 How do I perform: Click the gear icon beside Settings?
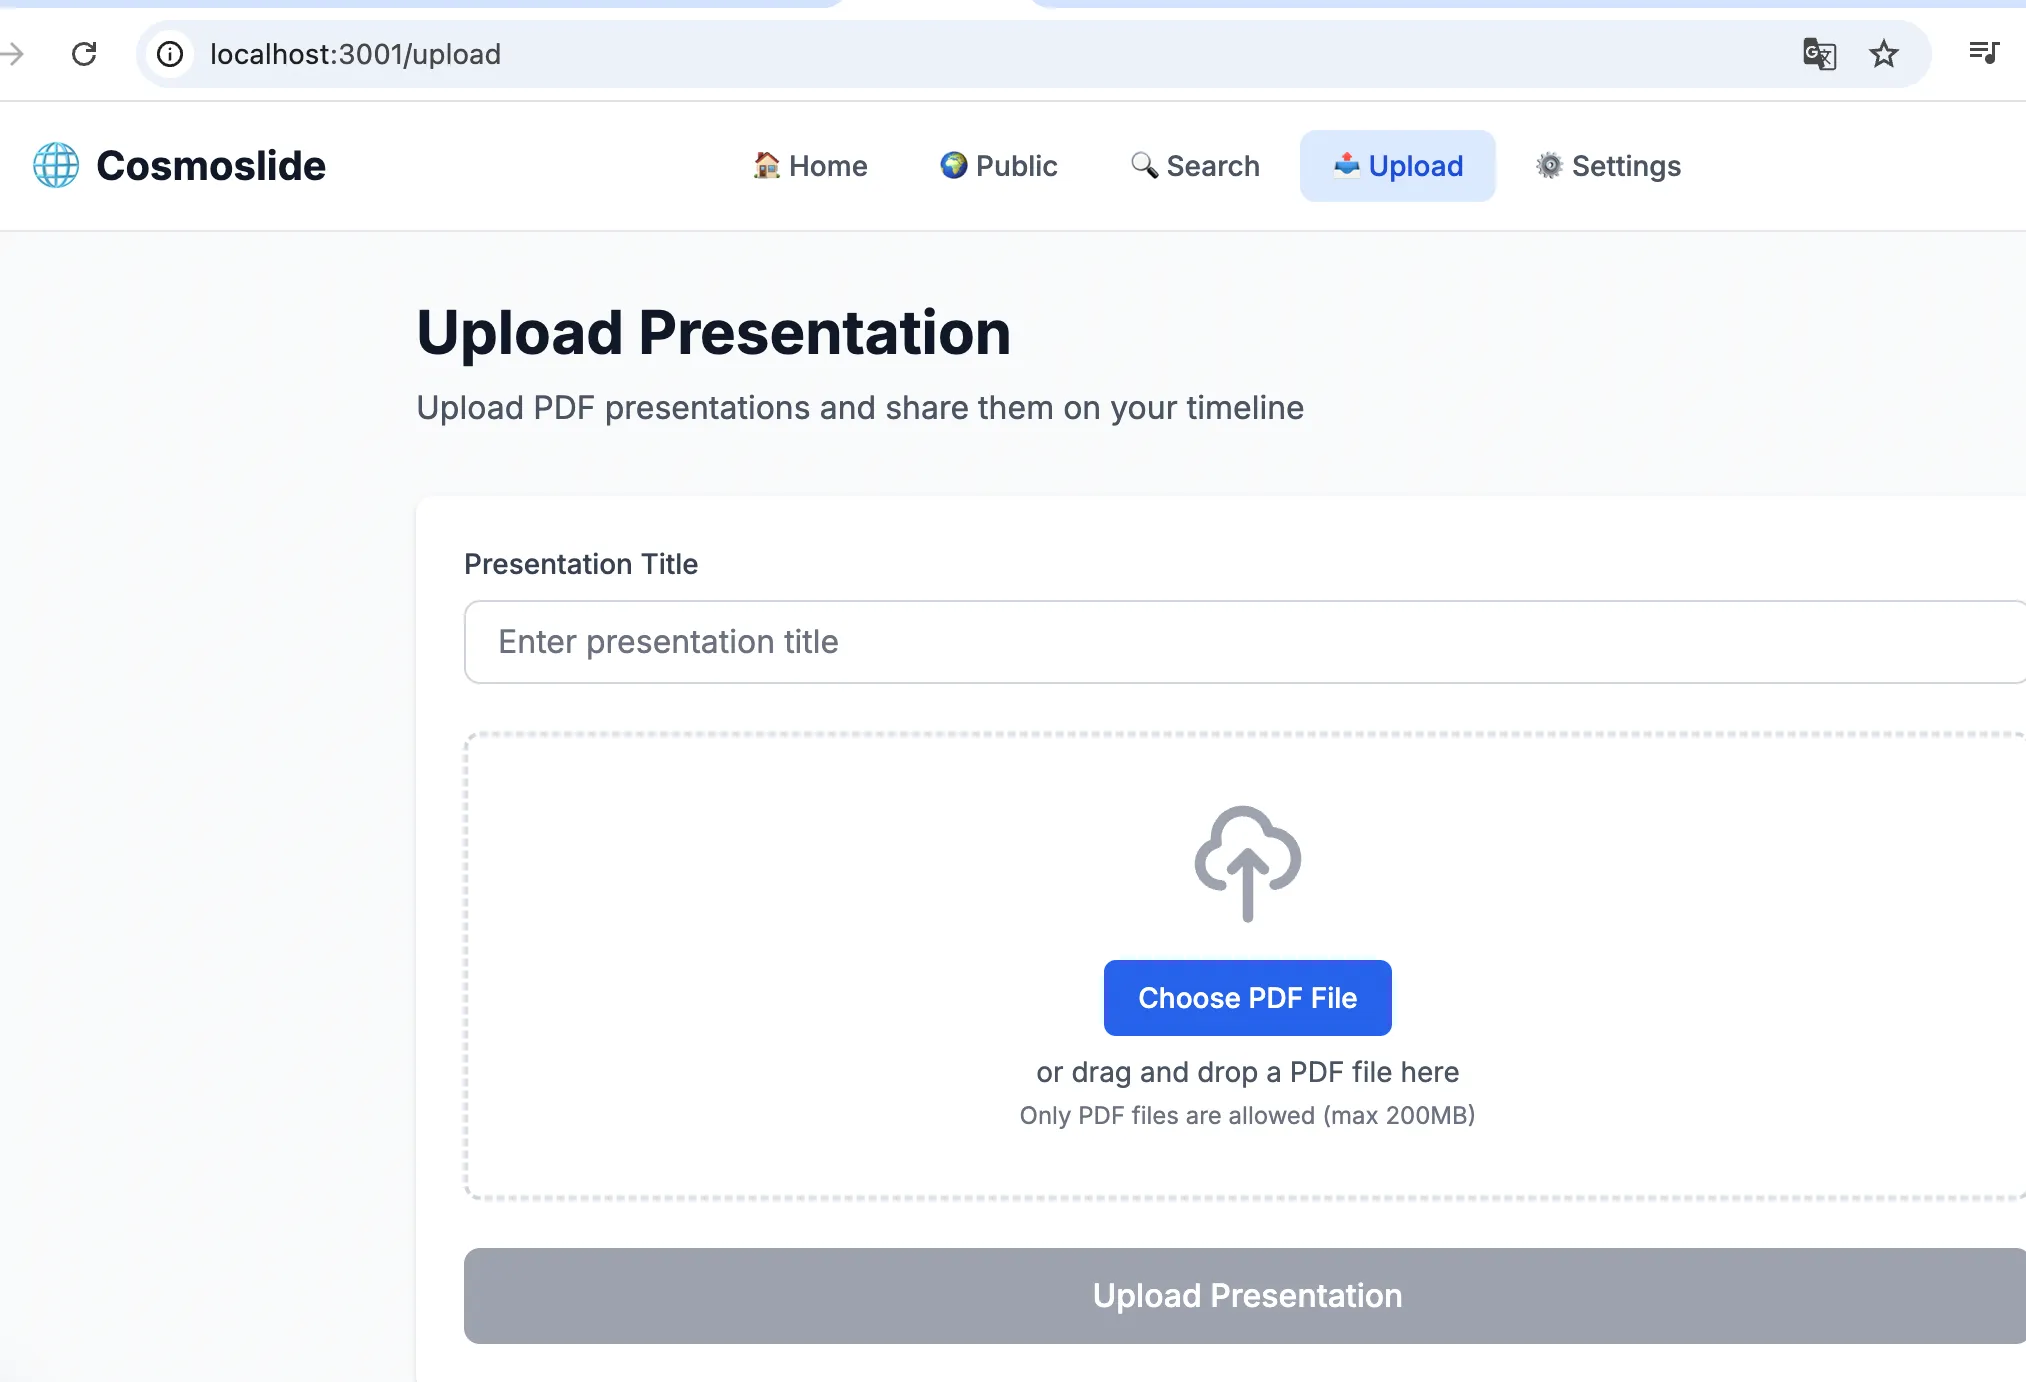1549,165
